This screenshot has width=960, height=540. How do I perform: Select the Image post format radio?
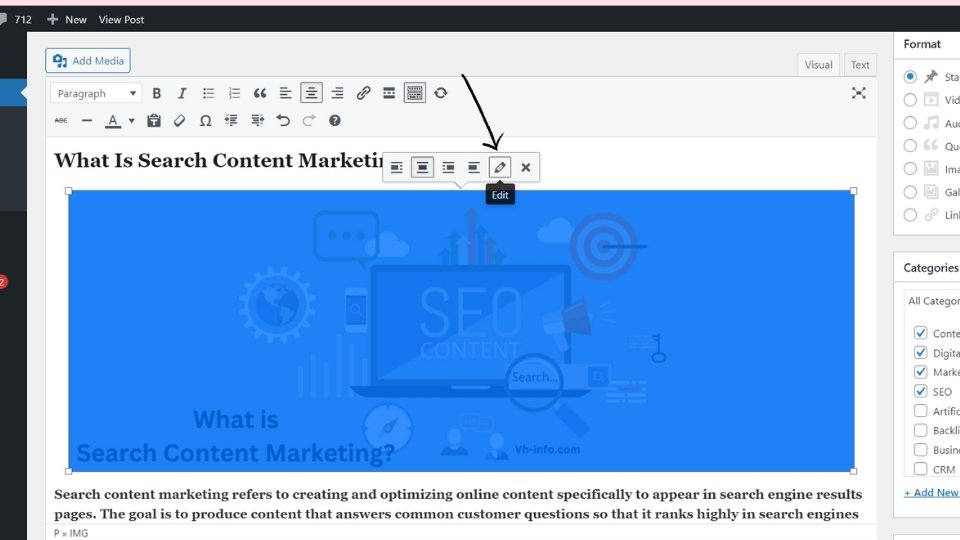[x=910, y=169]
